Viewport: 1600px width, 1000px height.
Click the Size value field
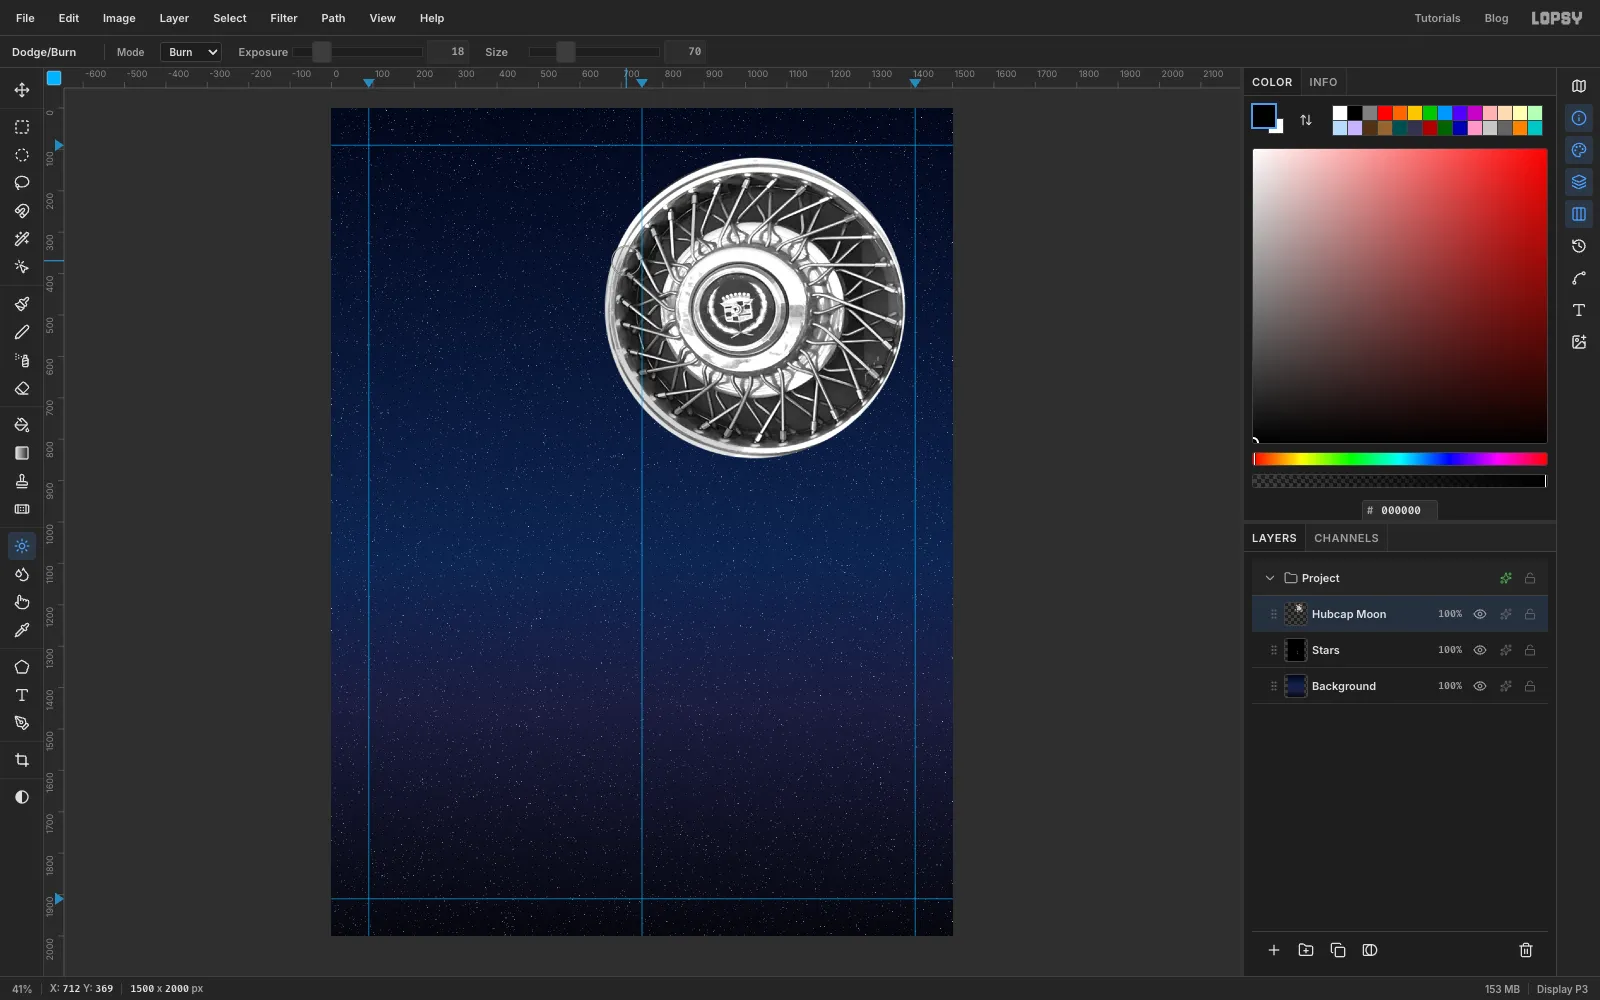(x=686, y=52)
